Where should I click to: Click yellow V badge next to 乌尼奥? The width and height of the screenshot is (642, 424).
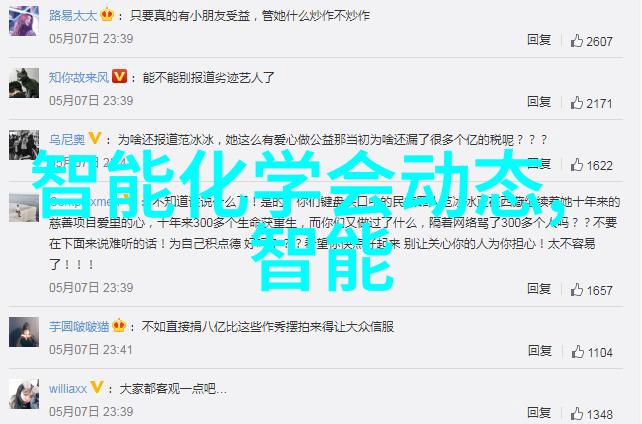click(x=95, y=138)
